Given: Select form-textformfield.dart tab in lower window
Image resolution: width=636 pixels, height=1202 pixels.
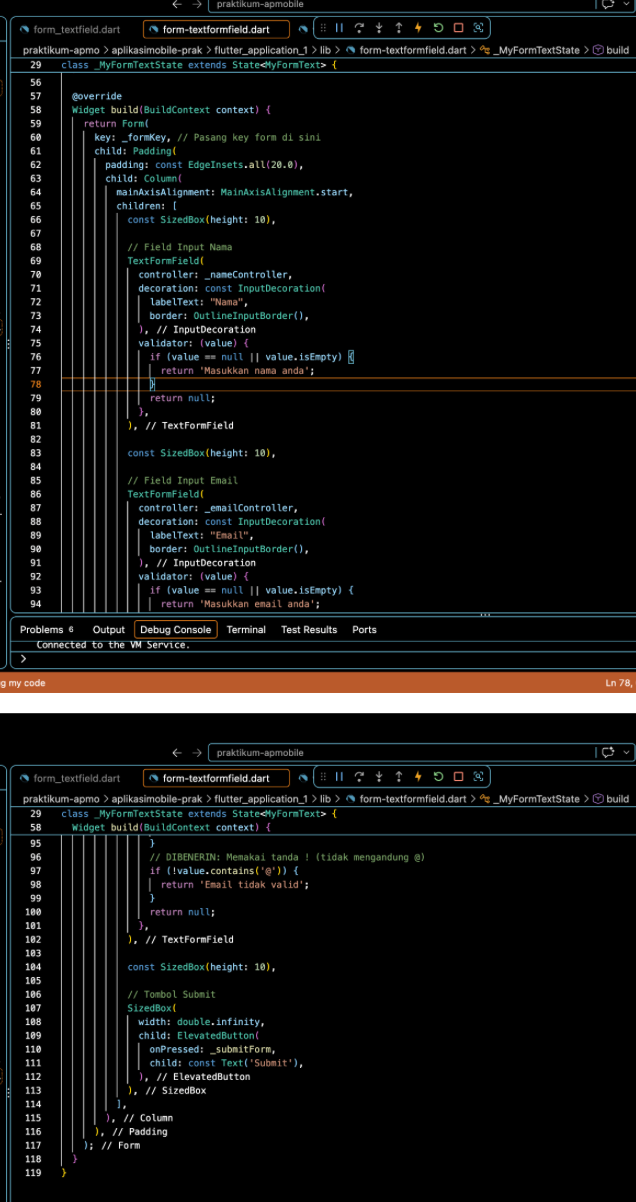Looking at the screenshot, I should point(216,777).
